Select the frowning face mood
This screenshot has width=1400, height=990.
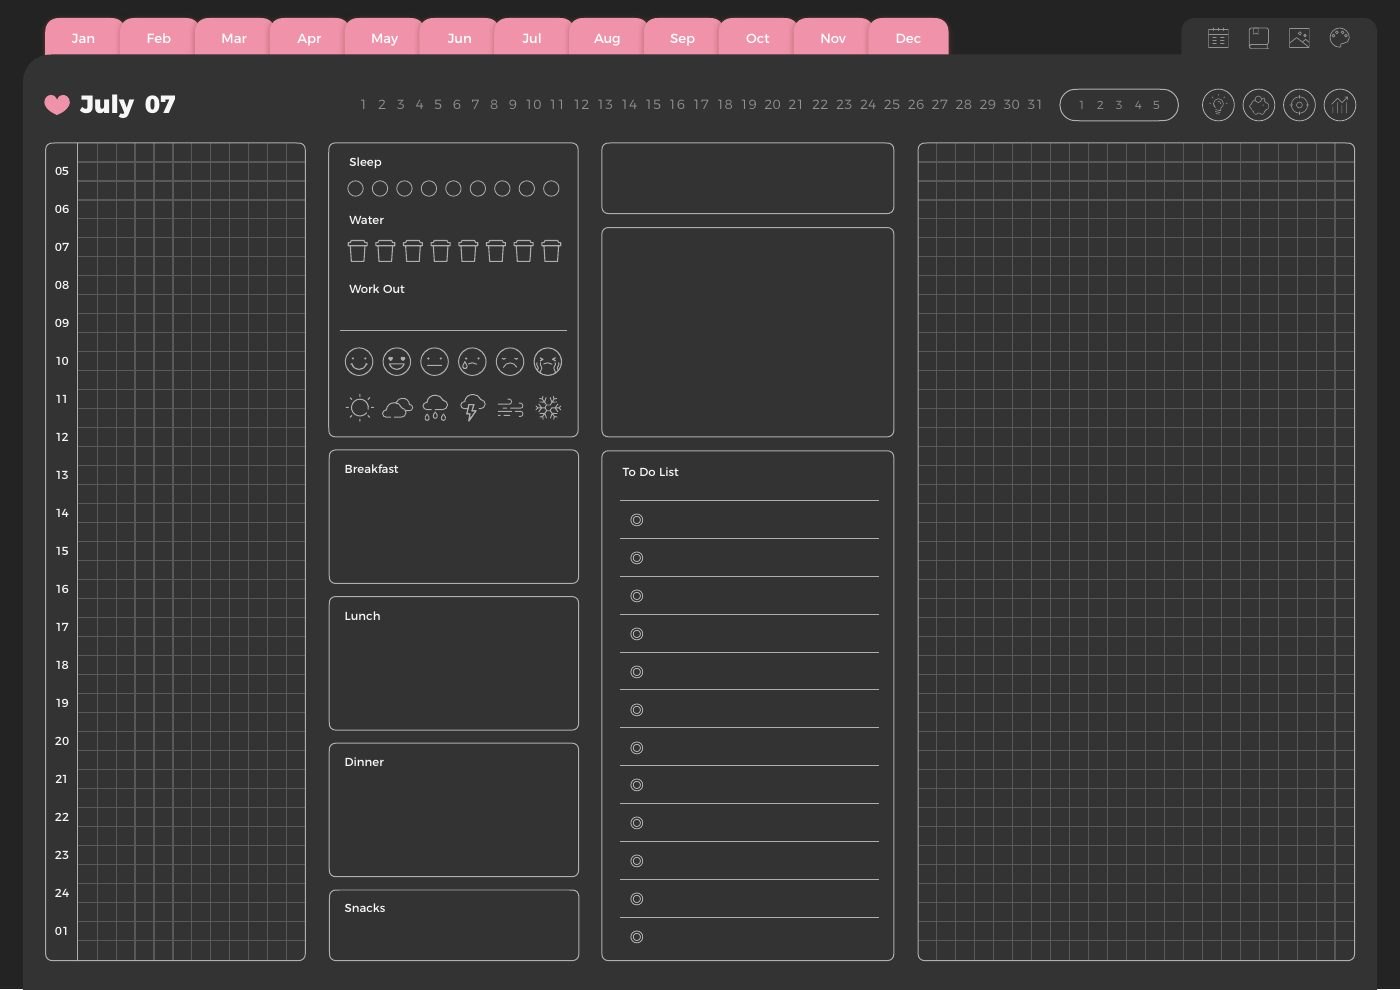point(510,361)
